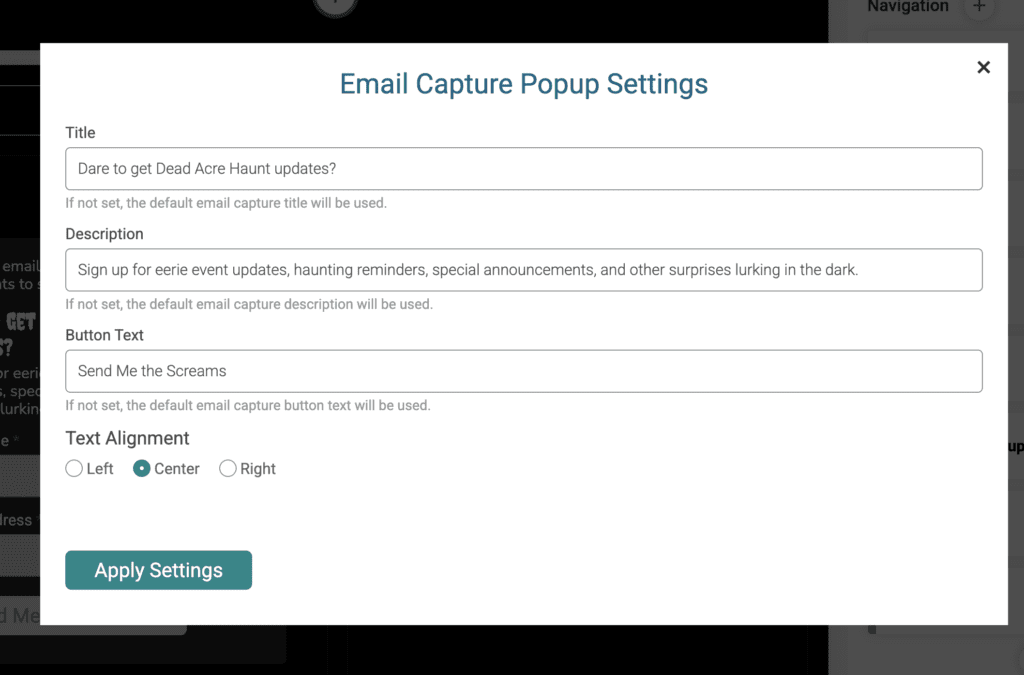
Task: Select the Left text alignment radio
Action: (x=74, y=468)
